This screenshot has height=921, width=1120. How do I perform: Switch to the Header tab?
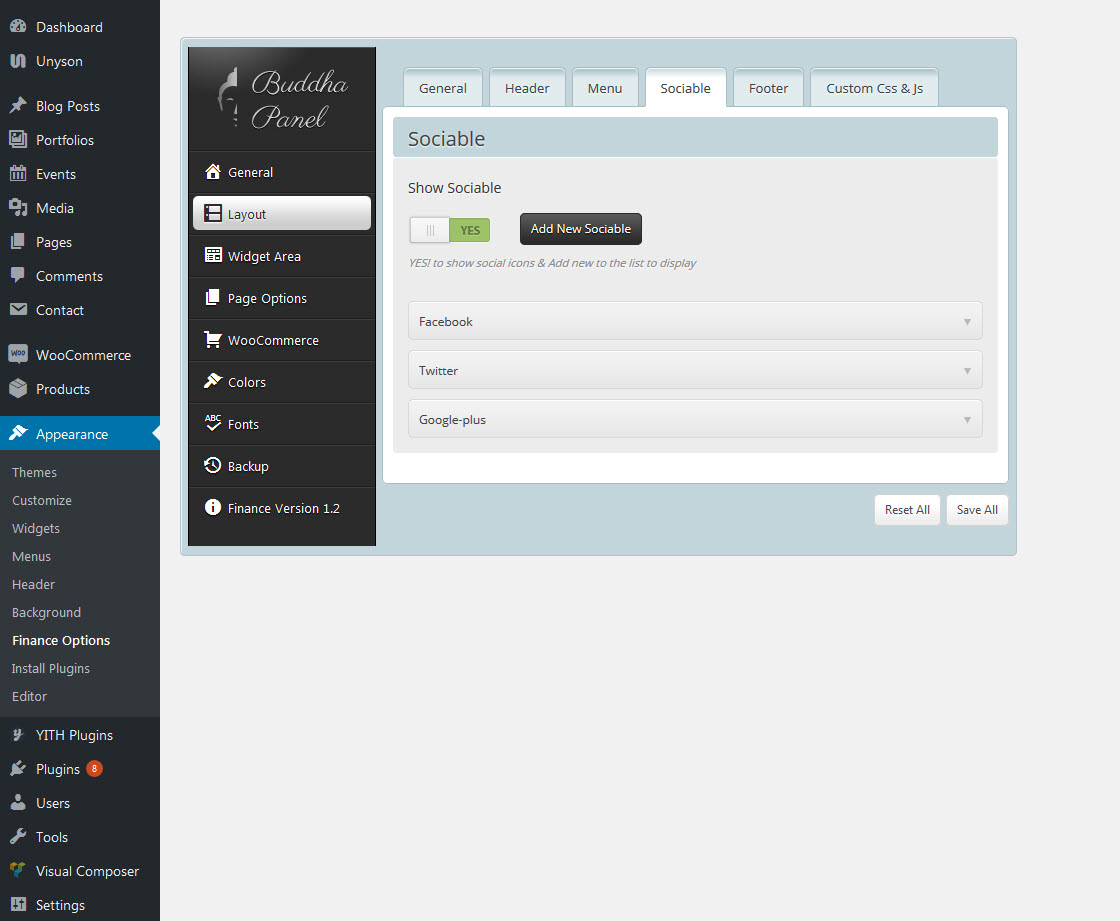coord(527,88)
